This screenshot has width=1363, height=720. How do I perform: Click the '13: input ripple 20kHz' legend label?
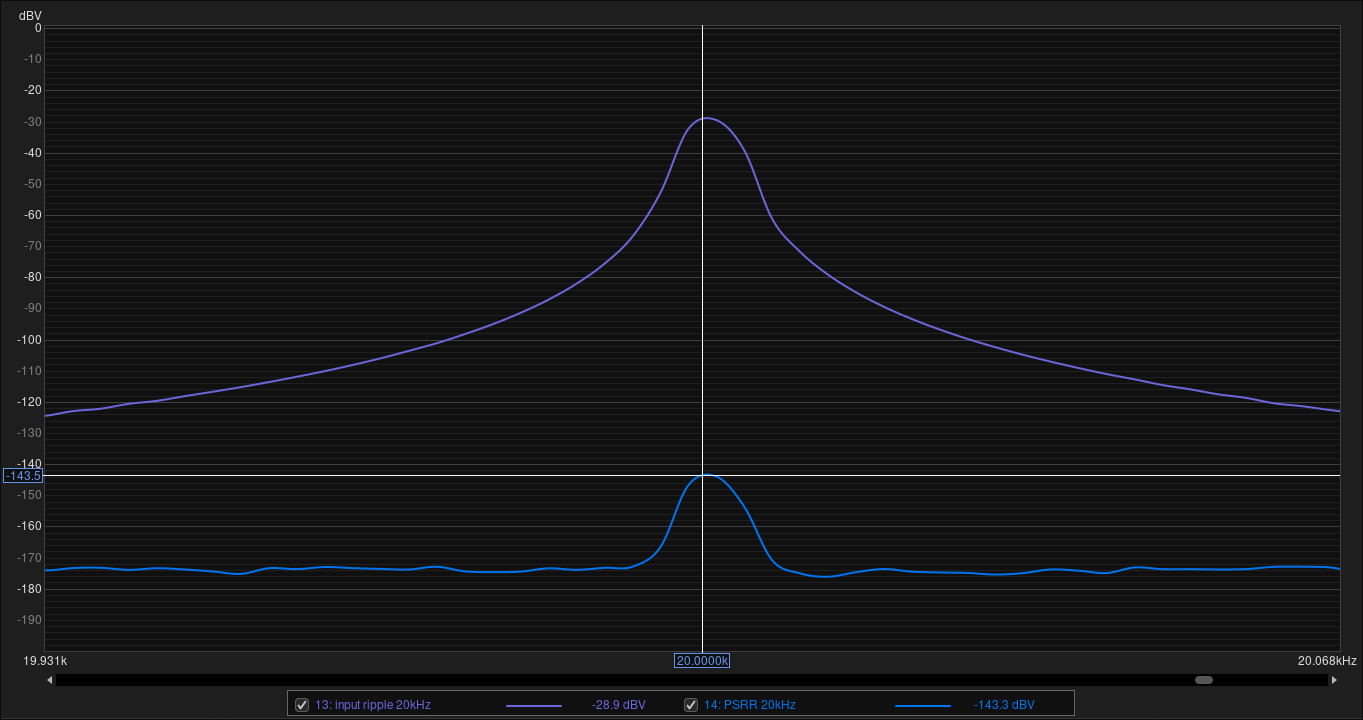(373, 705)
